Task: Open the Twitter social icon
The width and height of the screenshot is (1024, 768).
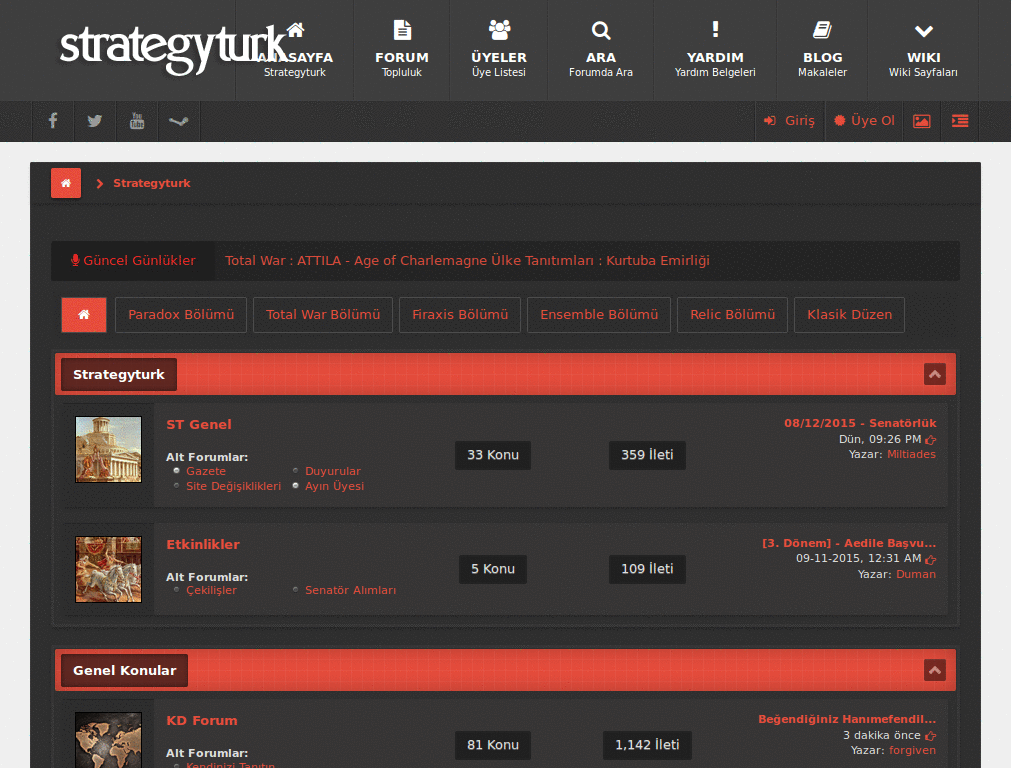Action: [x=95, y=121]
